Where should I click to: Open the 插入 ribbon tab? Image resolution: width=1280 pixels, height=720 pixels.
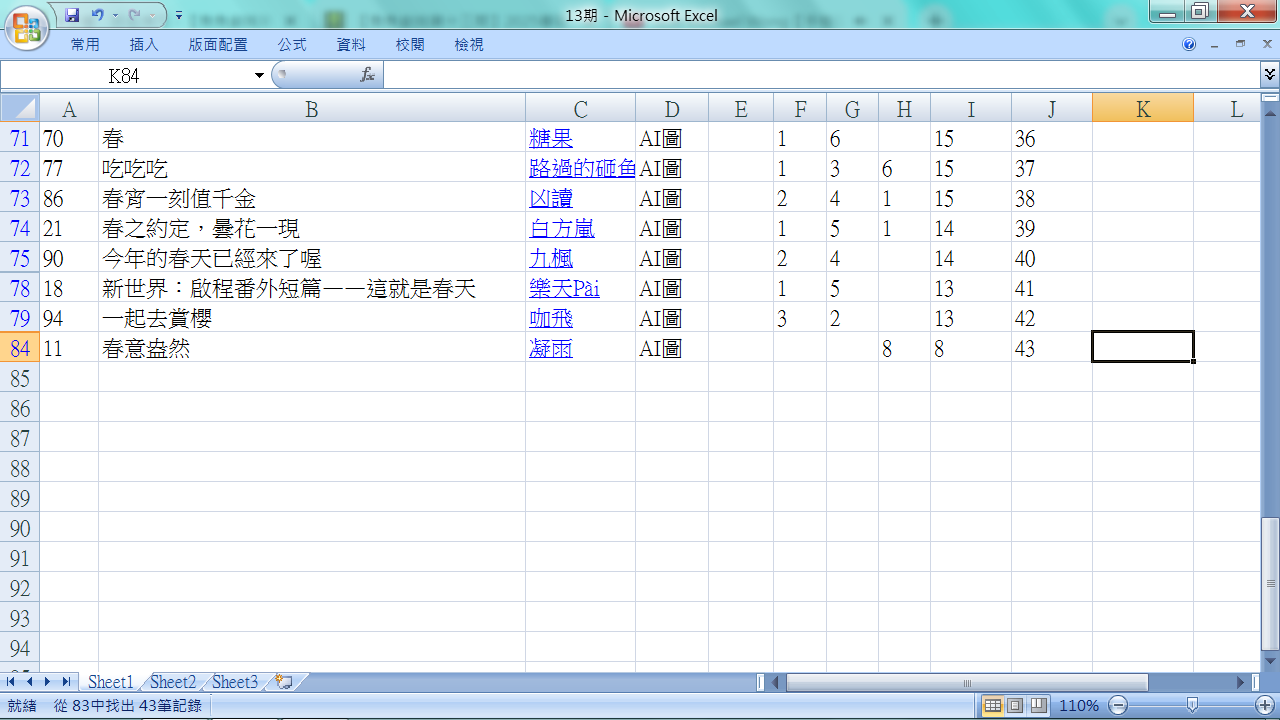click(144, 45)
